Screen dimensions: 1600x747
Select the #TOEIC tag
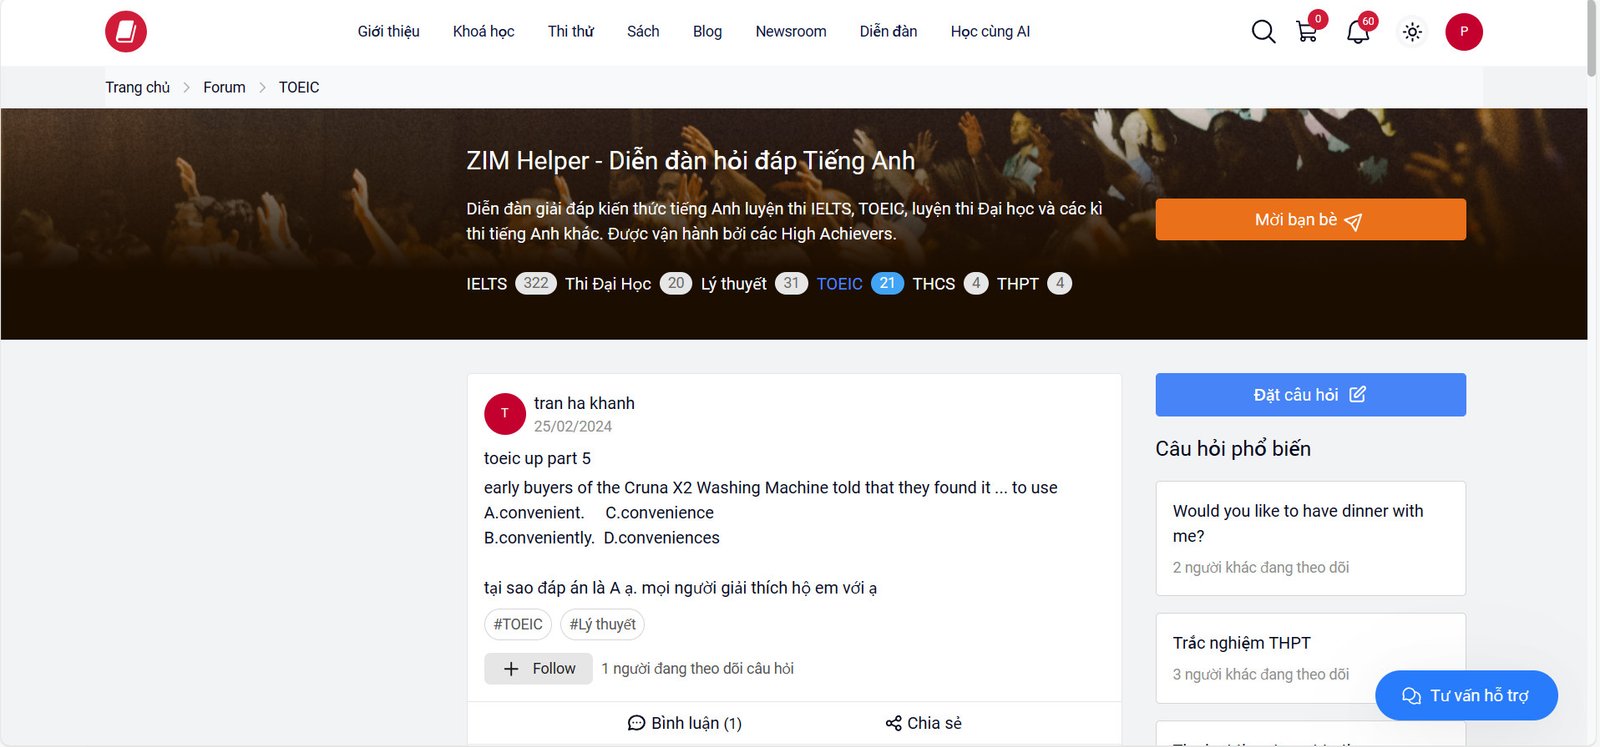[518, 625]
